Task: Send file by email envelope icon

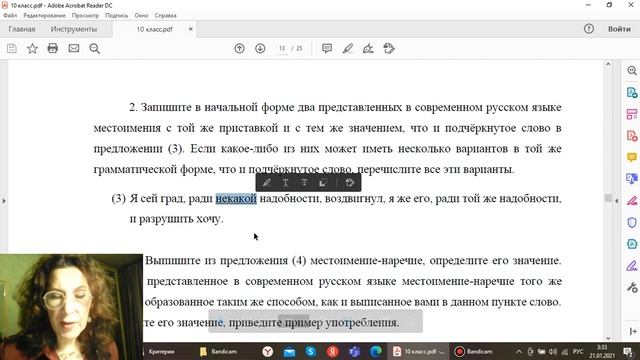Action: click(x=74, y=49)
